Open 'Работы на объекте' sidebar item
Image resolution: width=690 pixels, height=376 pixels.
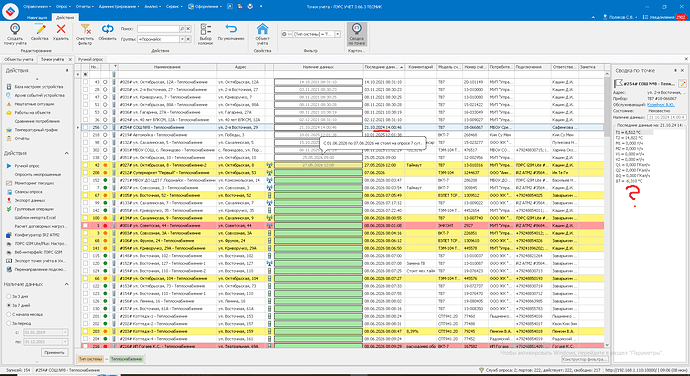pyautogui.click(x=33, y=113)
